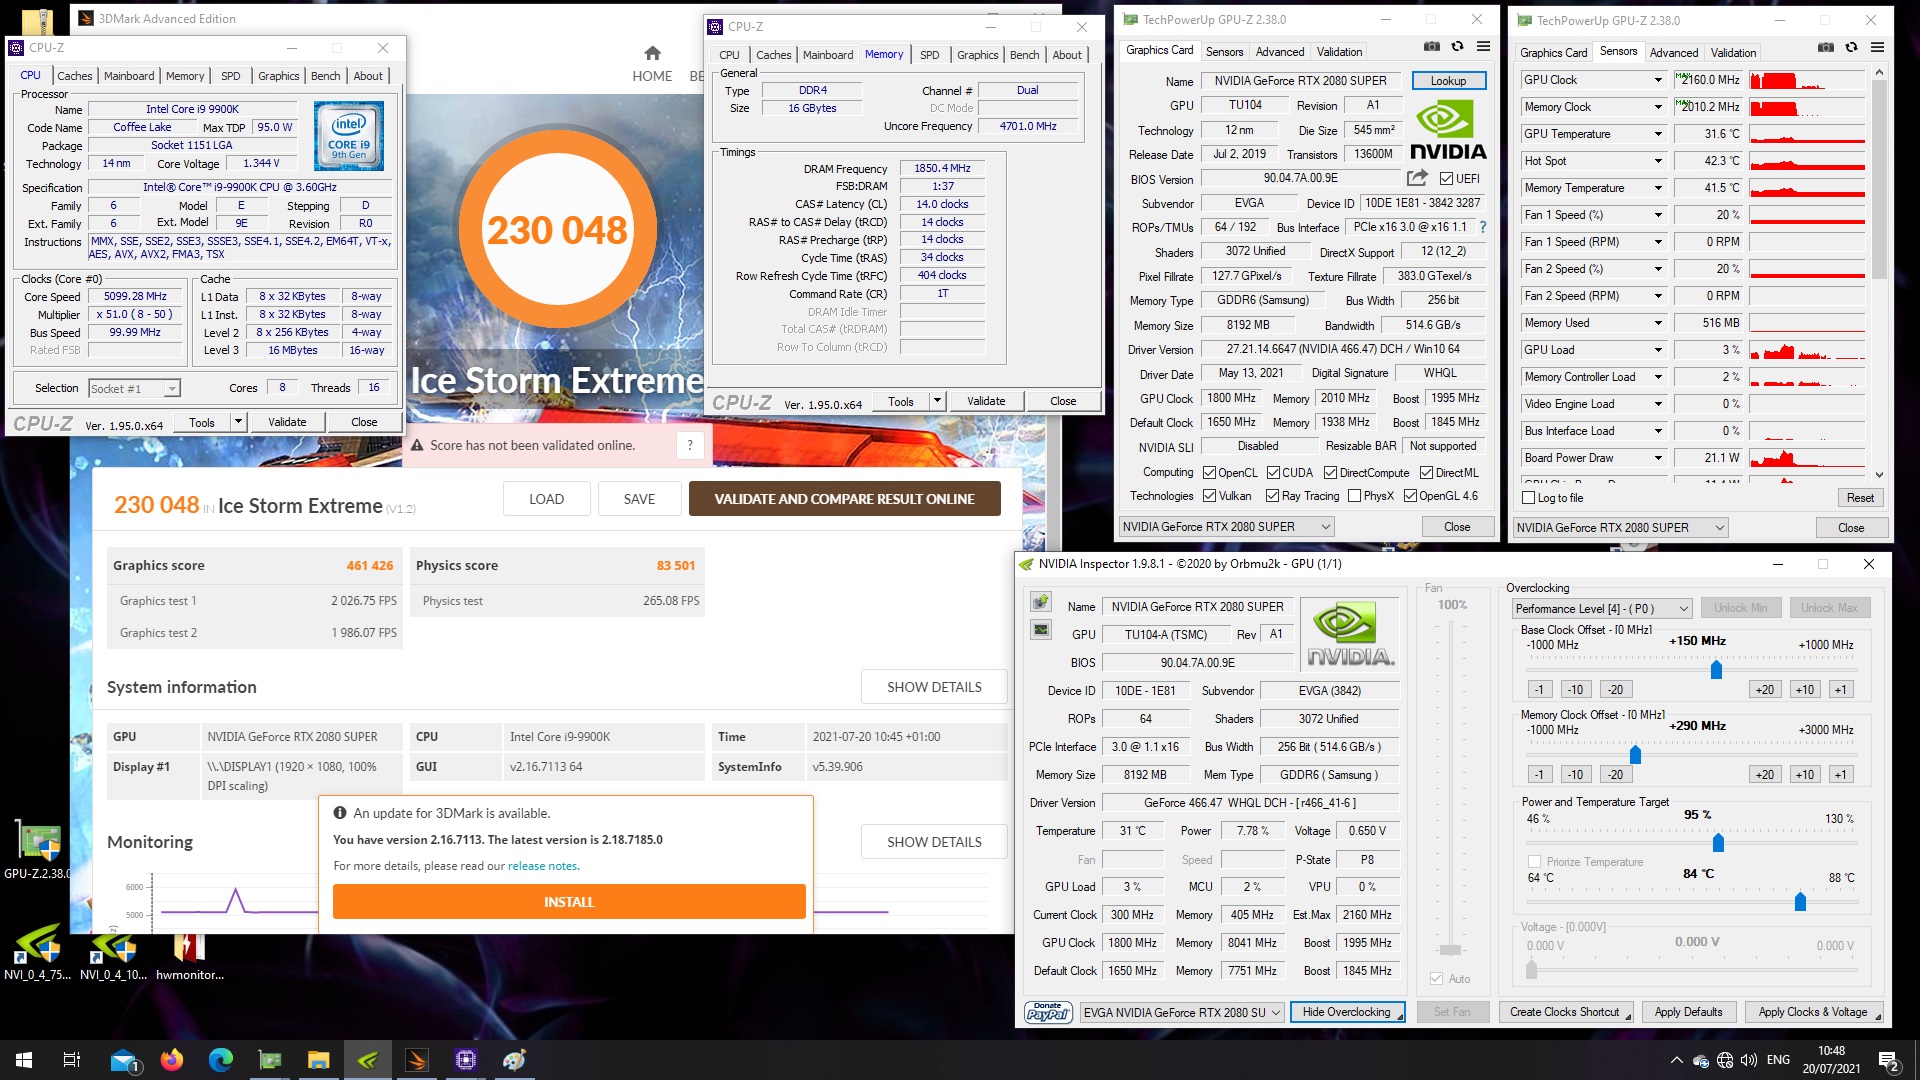Open the GPU Clock sensor dropdown
The image size is (1920, 1080).
click(x=1658, y=80)
